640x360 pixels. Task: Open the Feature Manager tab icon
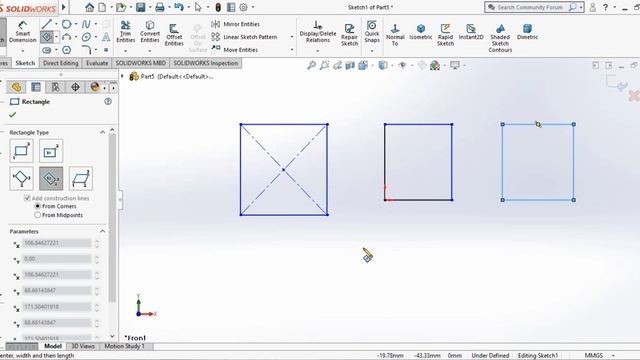16,87
